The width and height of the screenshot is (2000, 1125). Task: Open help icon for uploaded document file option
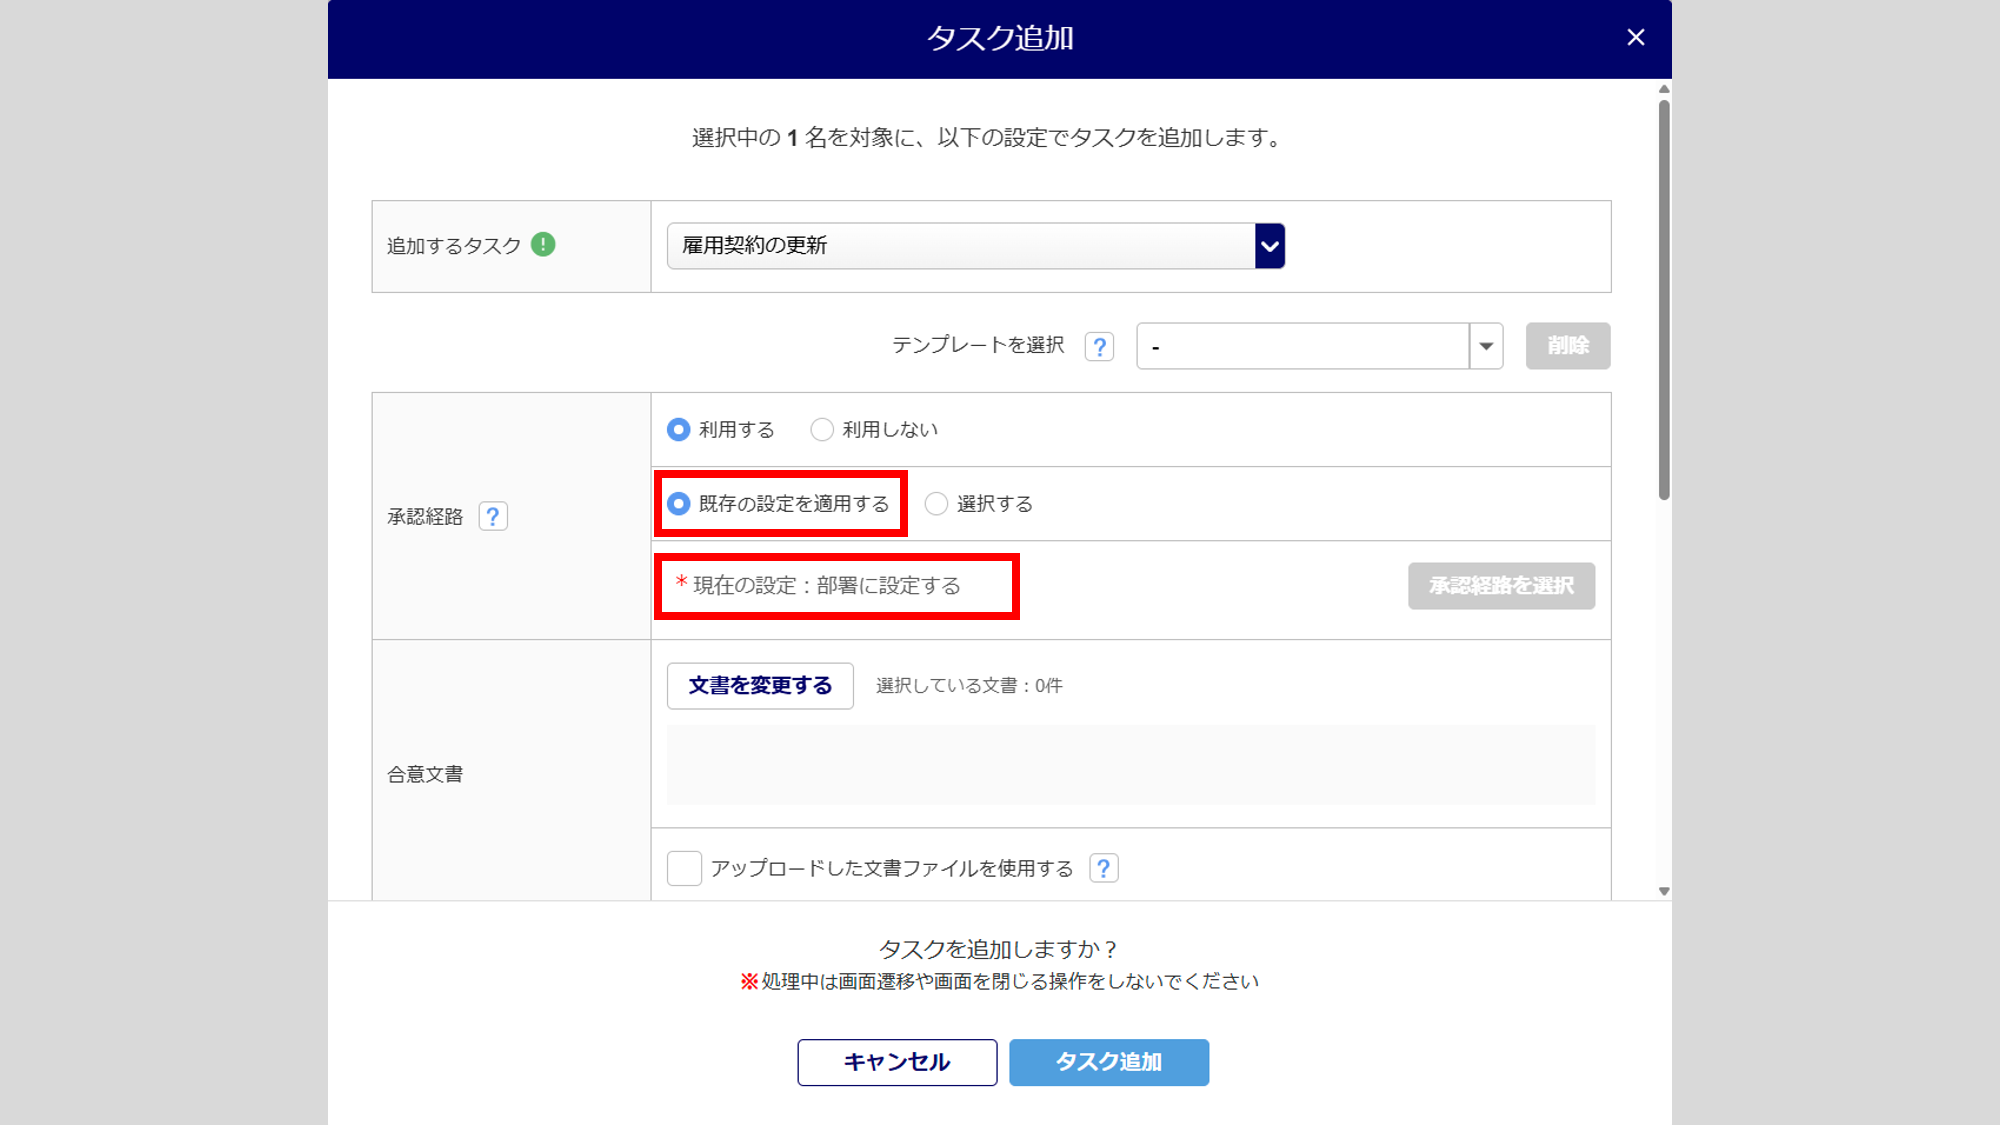tap(1103, 868)
